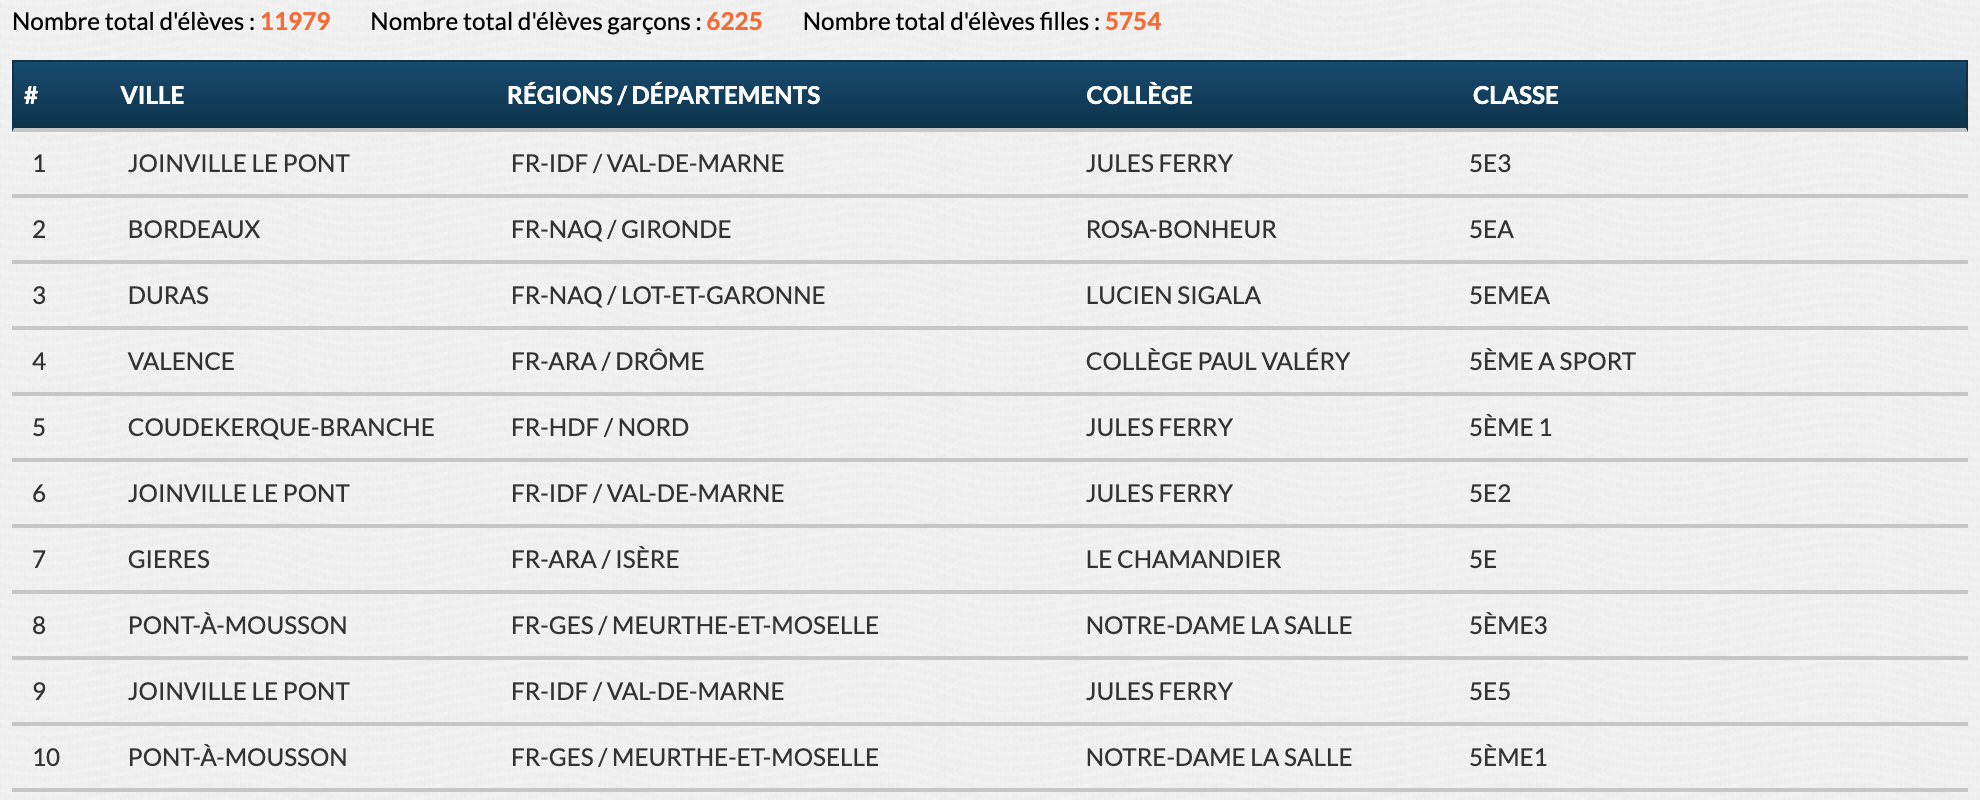
Task: Click the FR-ARA / ISÈRE region cell
Action: pos(595,559)
